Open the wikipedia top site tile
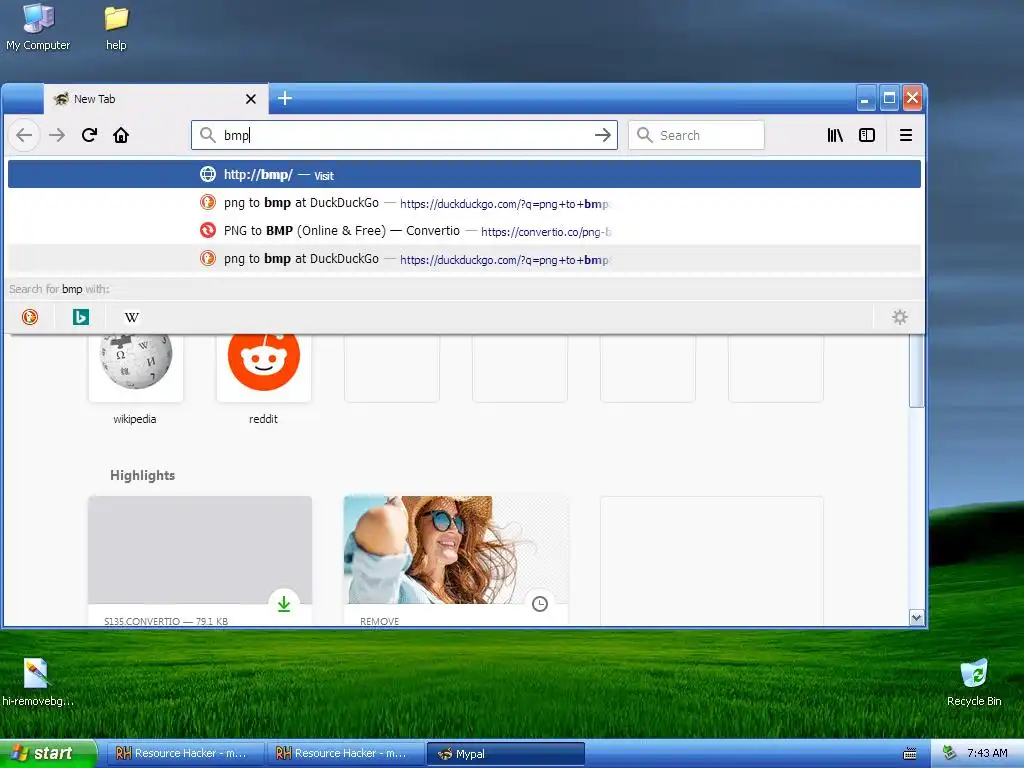Image resolution: width=1024 pixels, height=768 pixels. (136, 368)
